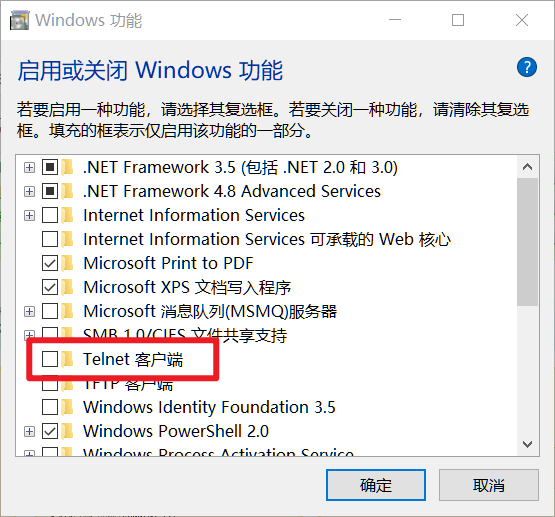
Task: Uncheck Microsoft Print to PDF checkbox
Action: point(50,263)
